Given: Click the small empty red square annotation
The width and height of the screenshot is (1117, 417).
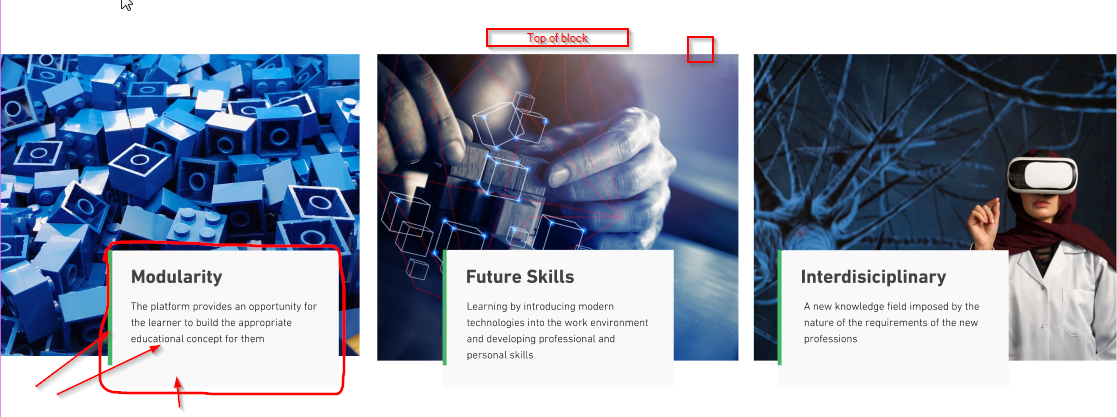Looking at the screenshot, I should (x=700, y=49).
